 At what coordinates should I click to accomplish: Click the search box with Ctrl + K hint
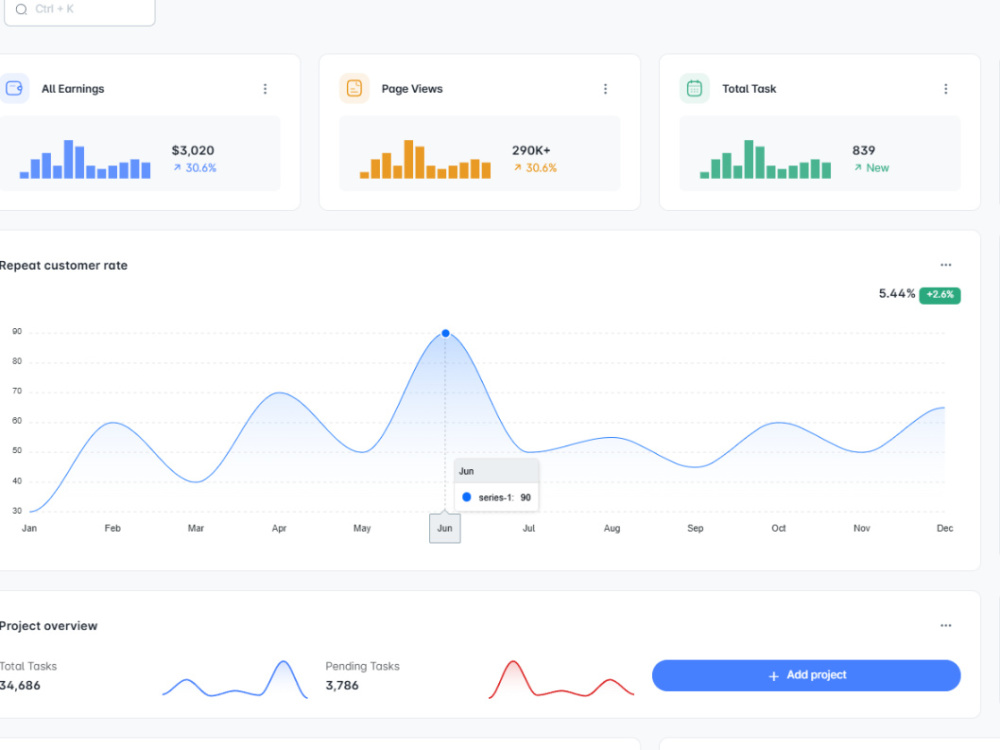tap(79, 10)
